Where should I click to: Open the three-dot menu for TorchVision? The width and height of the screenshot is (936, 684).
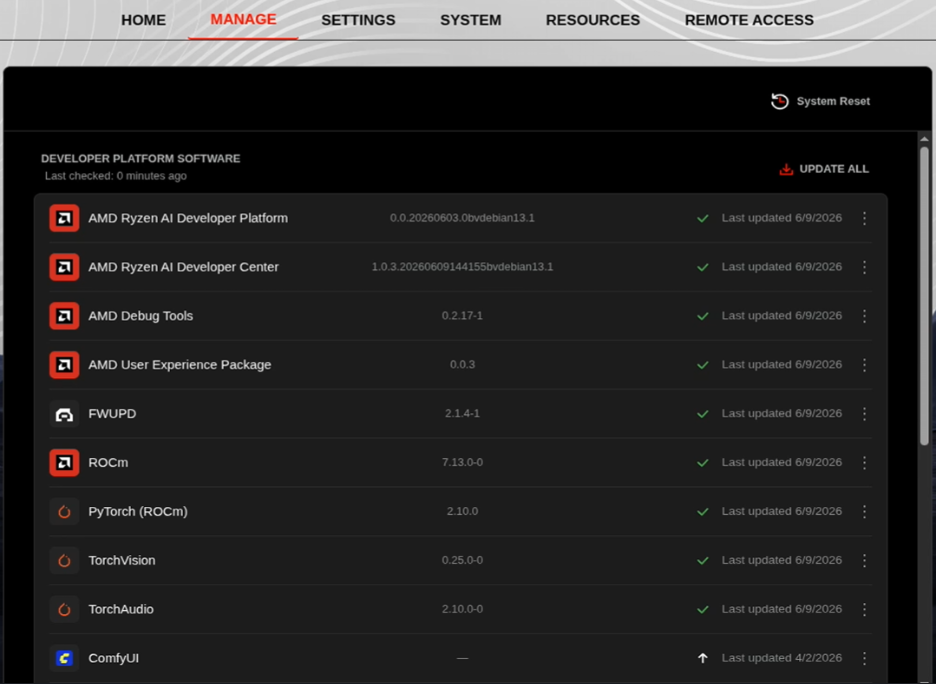(864, 561)
